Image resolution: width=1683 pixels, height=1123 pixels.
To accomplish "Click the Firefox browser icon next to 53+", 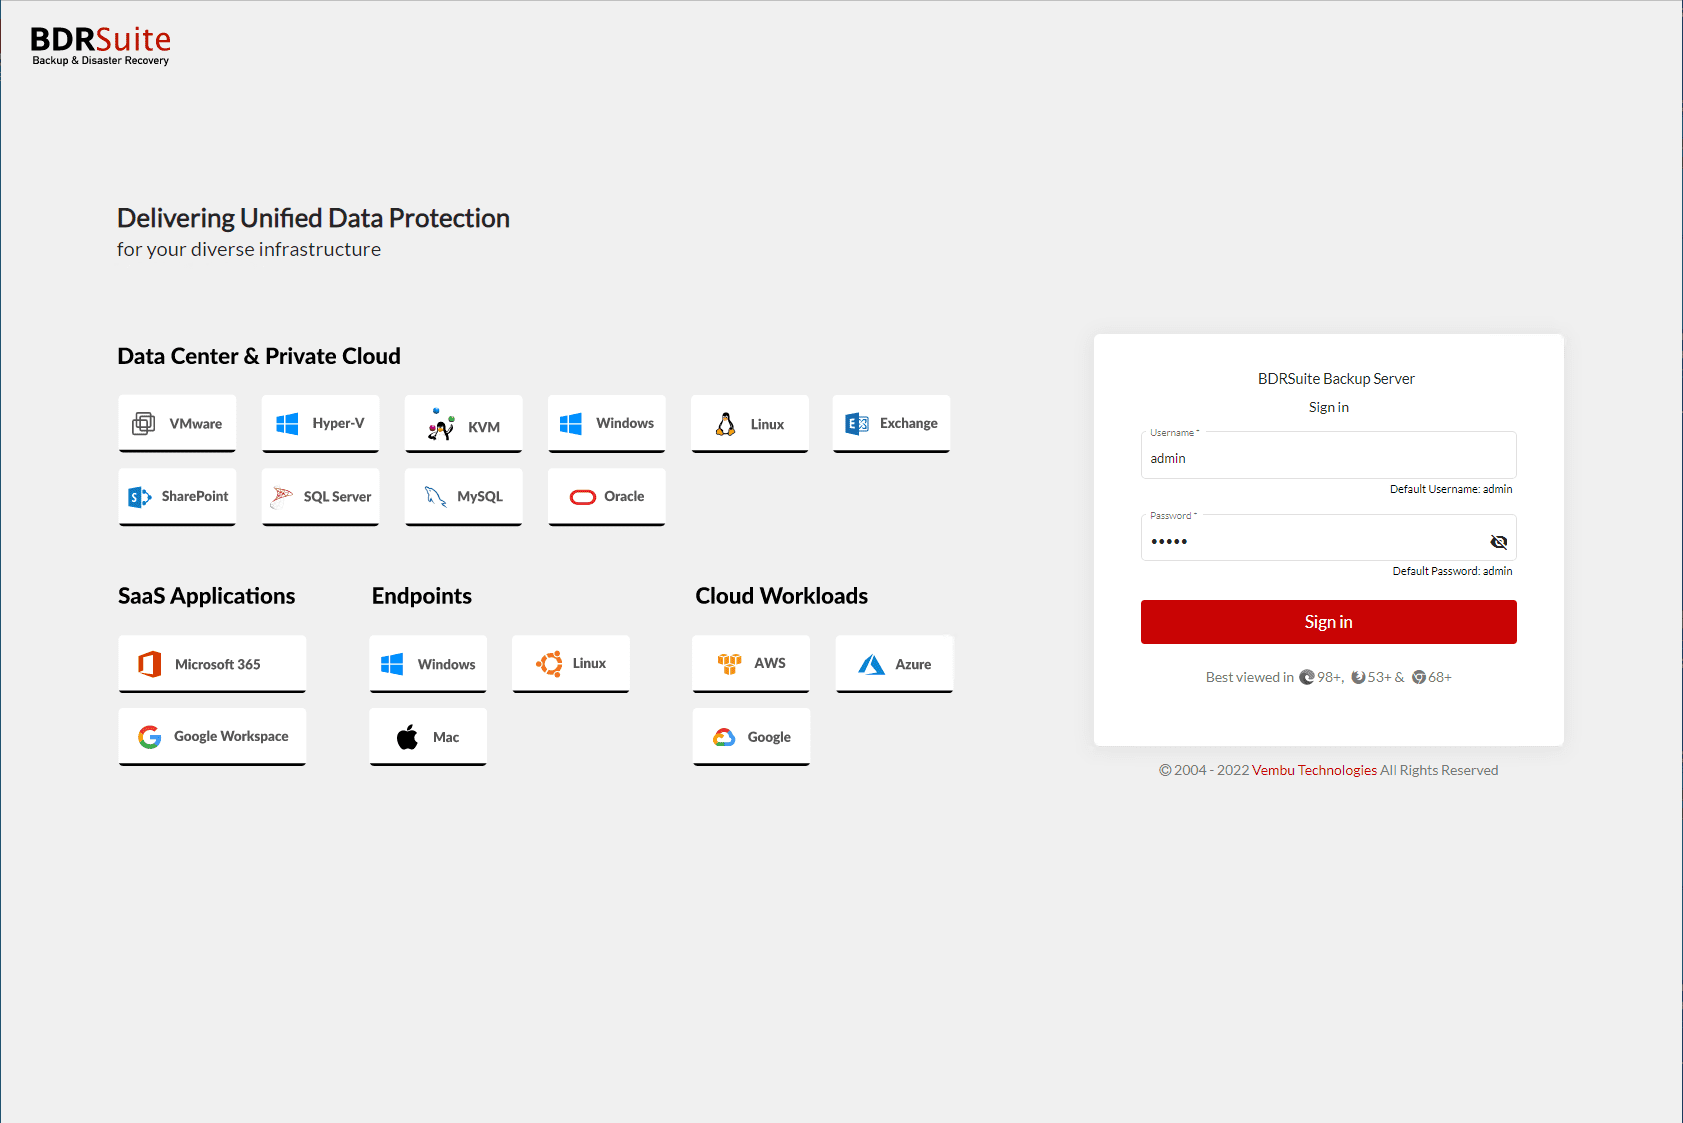I will point(1358,677).
